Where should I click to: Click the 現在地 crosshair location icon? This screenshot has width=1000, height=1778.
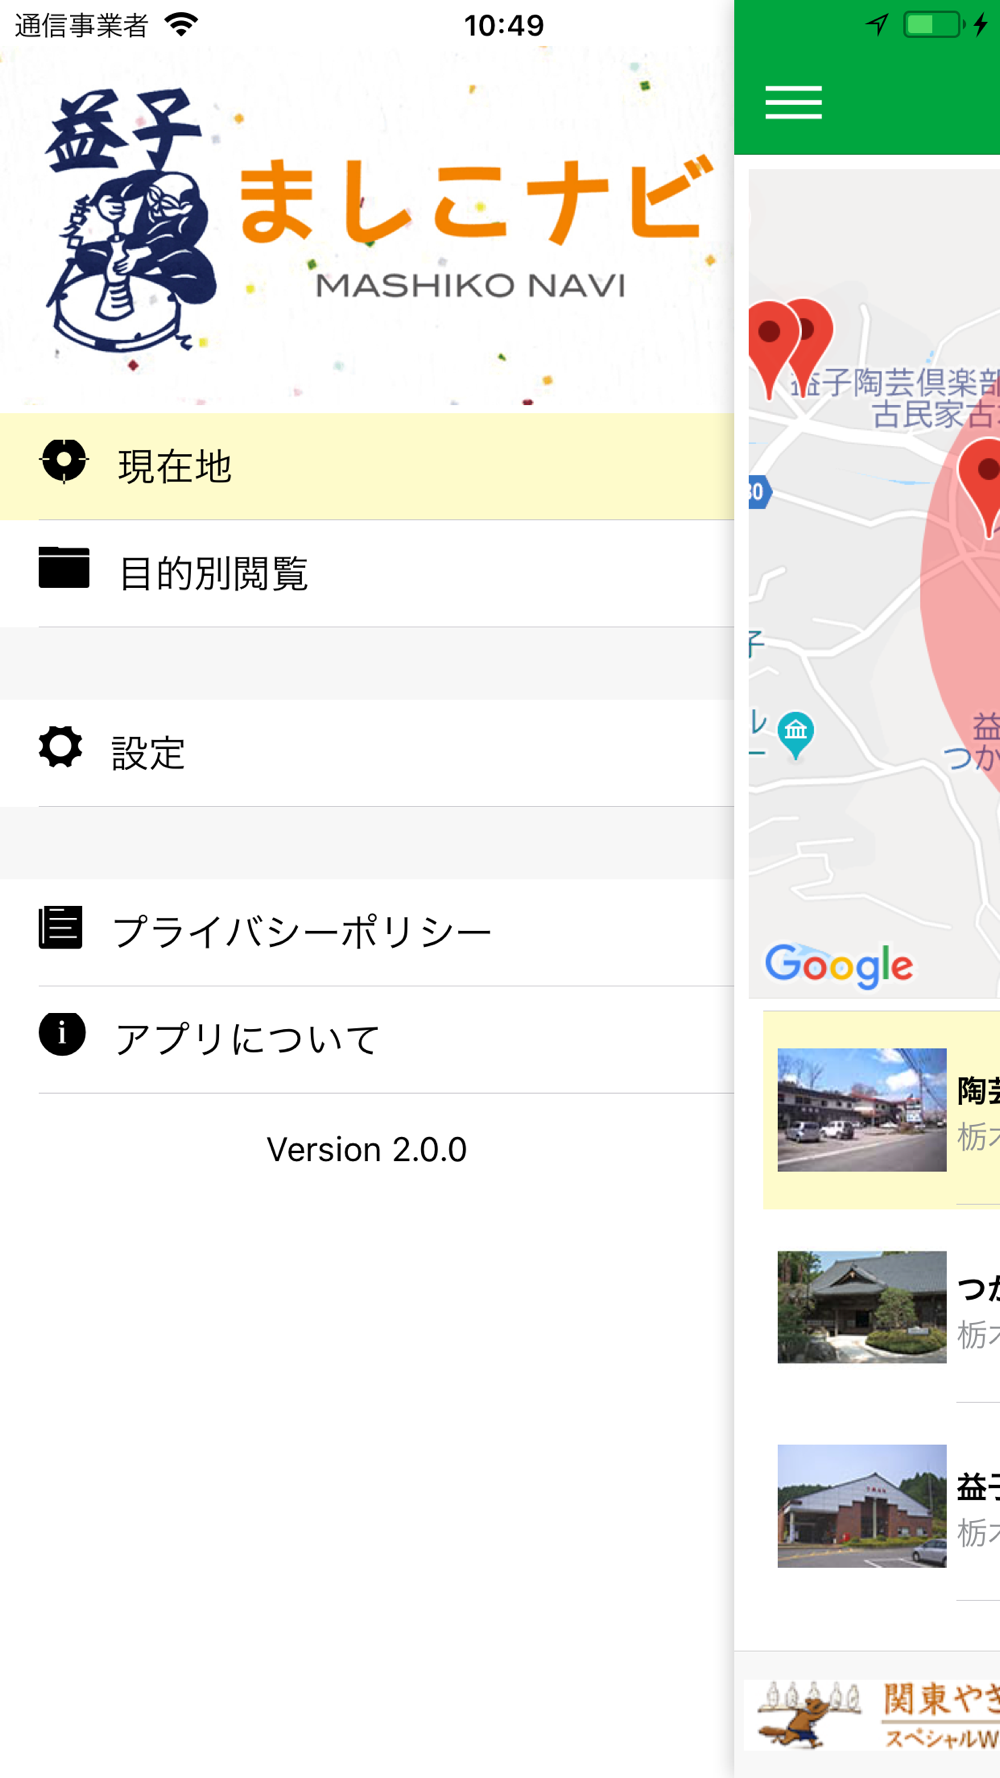coord(64,461)
